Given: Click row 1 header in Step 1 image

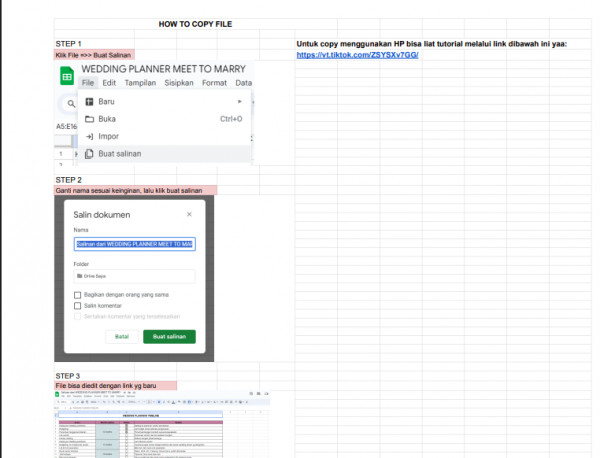Looking at the screenshot, I should click(61, 154).
